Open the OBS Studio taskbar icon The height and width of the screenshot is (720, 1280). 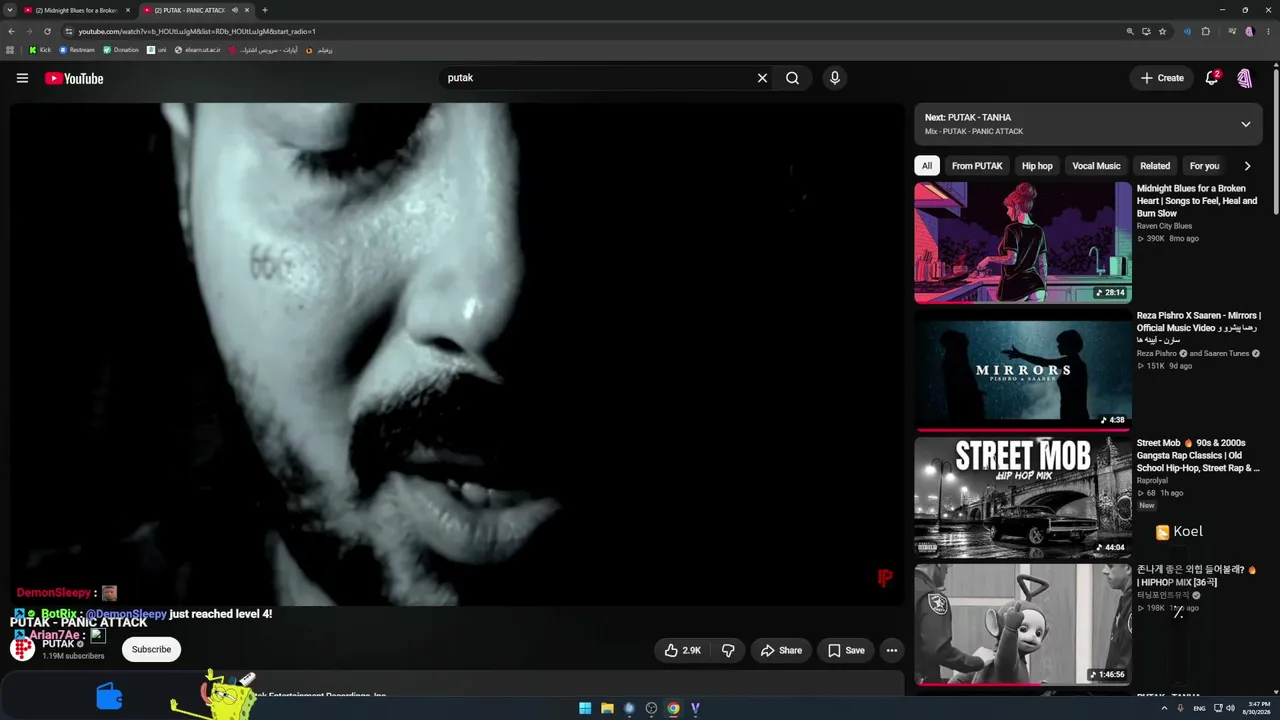[x=651, y=708]
